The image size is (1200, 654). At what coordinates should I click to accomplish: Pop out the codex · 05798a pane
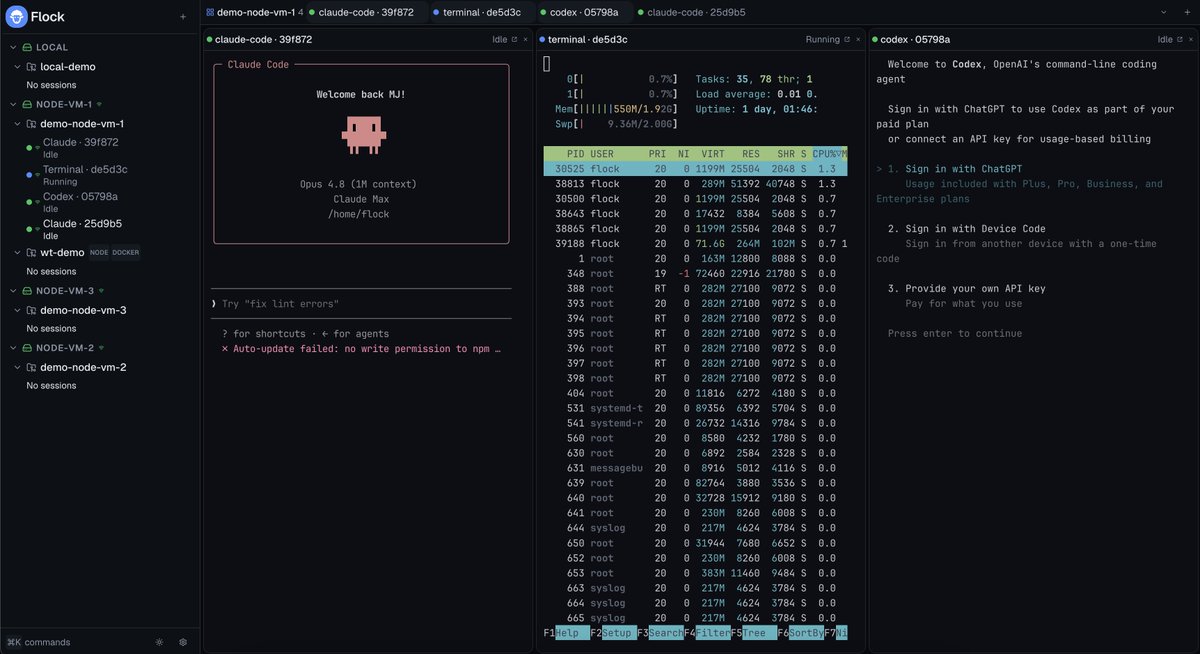(1178, 40)
